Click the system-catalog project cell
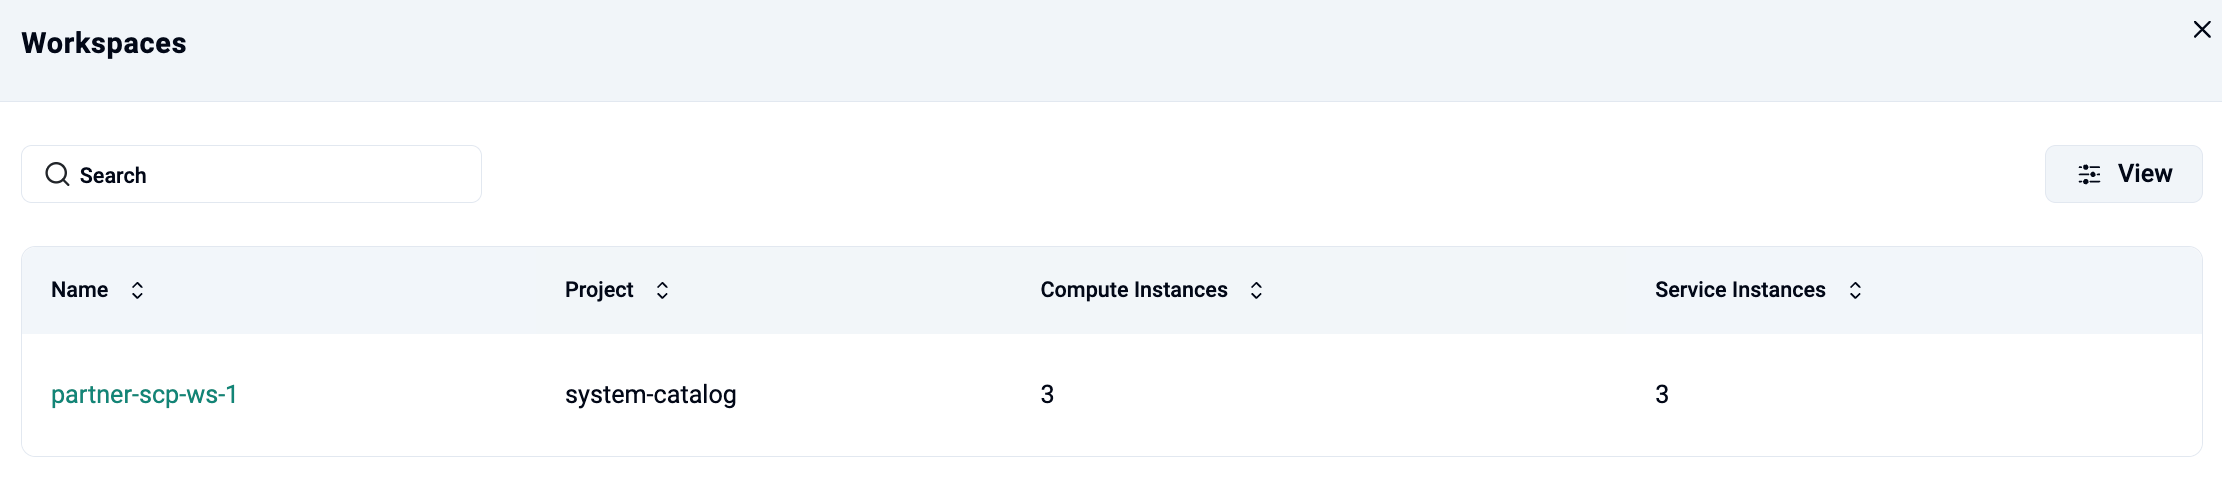The height and width of the screenshot is (478, 2222). (x=650, y=395)
